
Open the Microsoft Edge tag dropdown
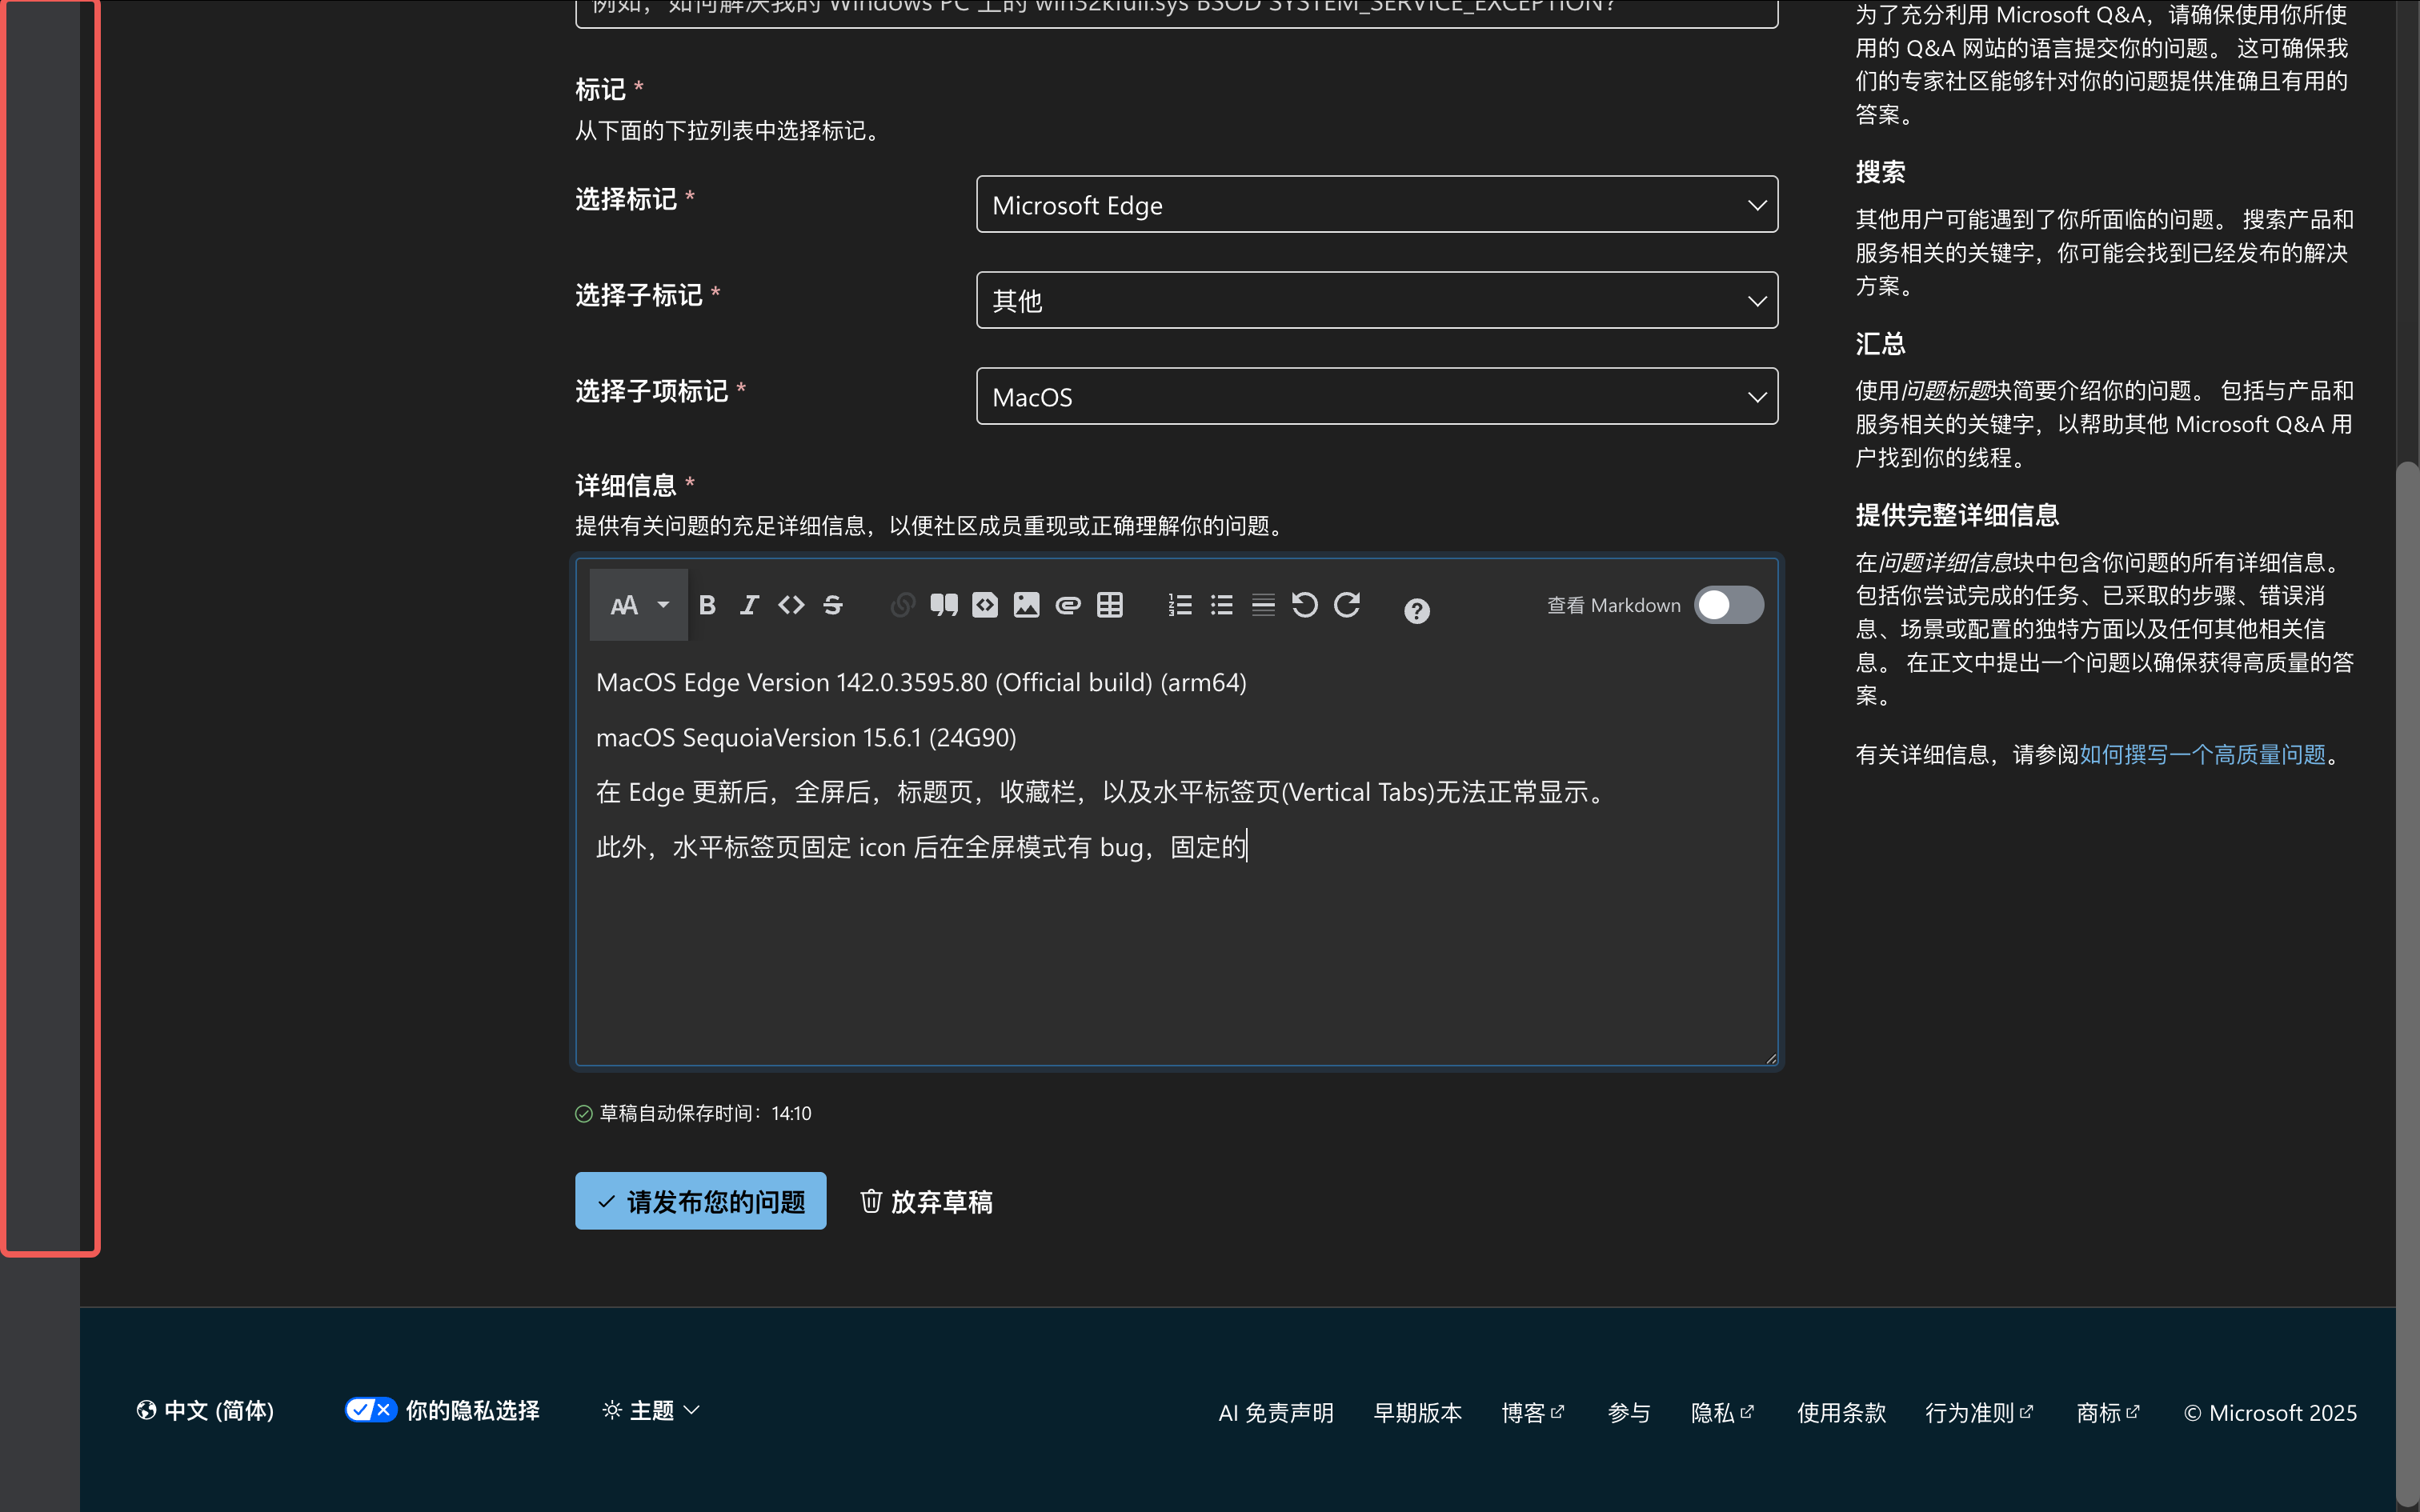tap(1377, 204)
